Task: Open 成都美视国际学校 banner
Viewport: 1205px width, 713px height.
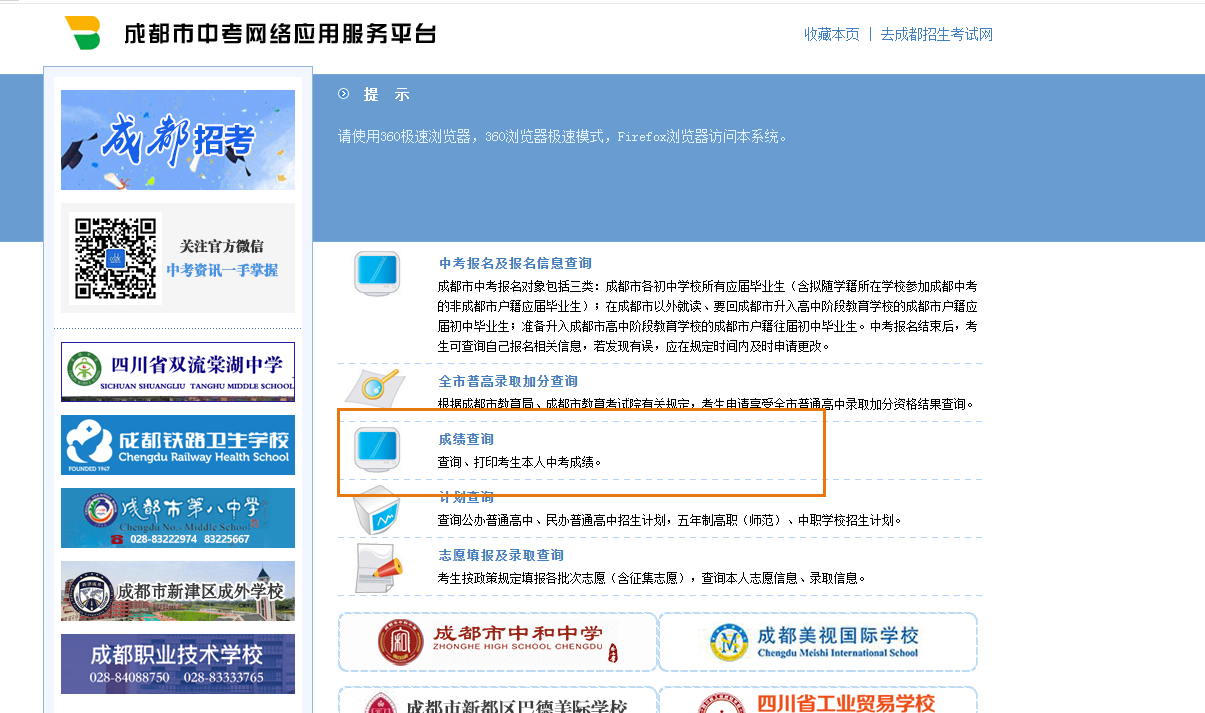Action: coord(817,642)
